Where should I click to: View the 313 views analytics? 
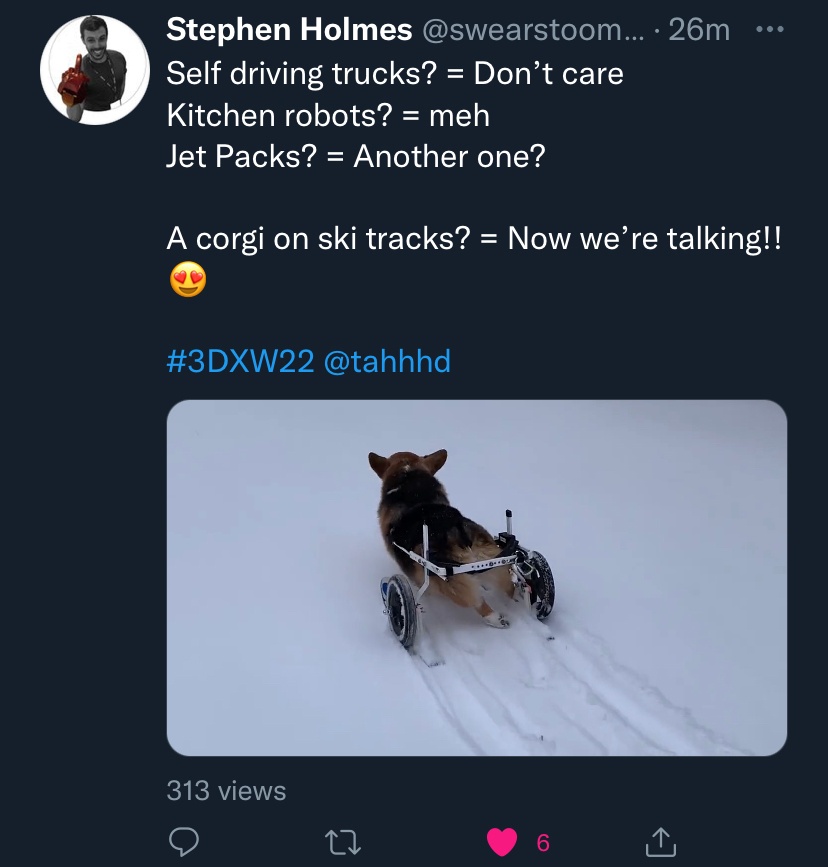(x=226, y=791)
